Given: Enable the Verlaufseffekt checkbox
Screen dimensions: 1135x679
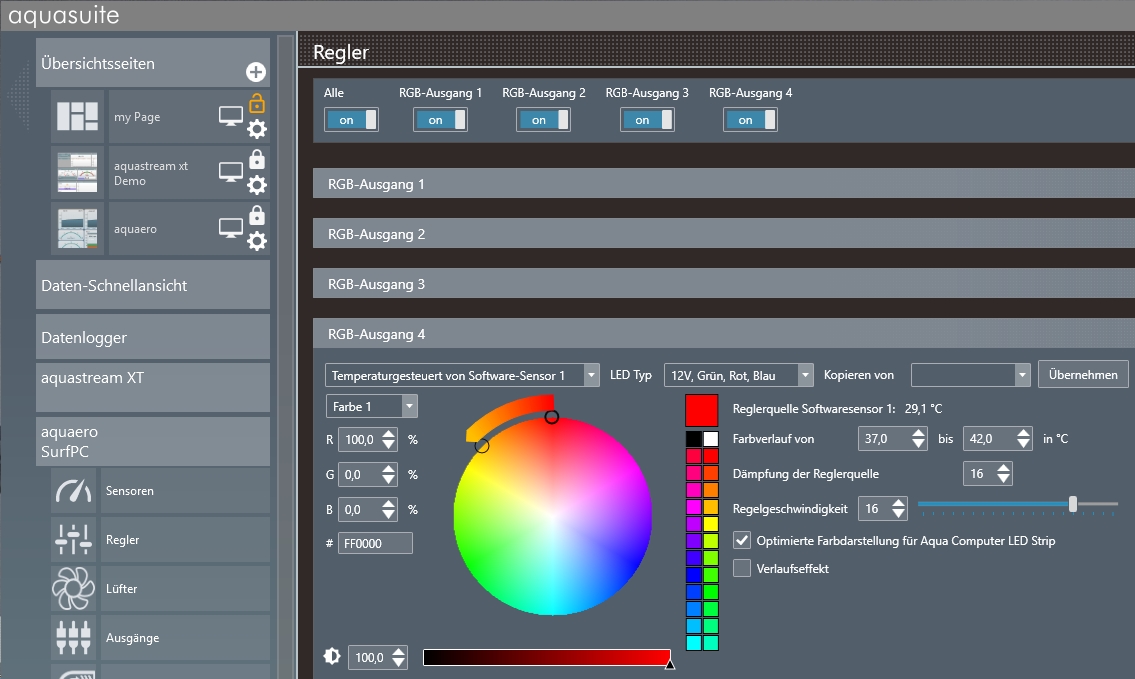Looking at the screenshot, I should point(742,569).
